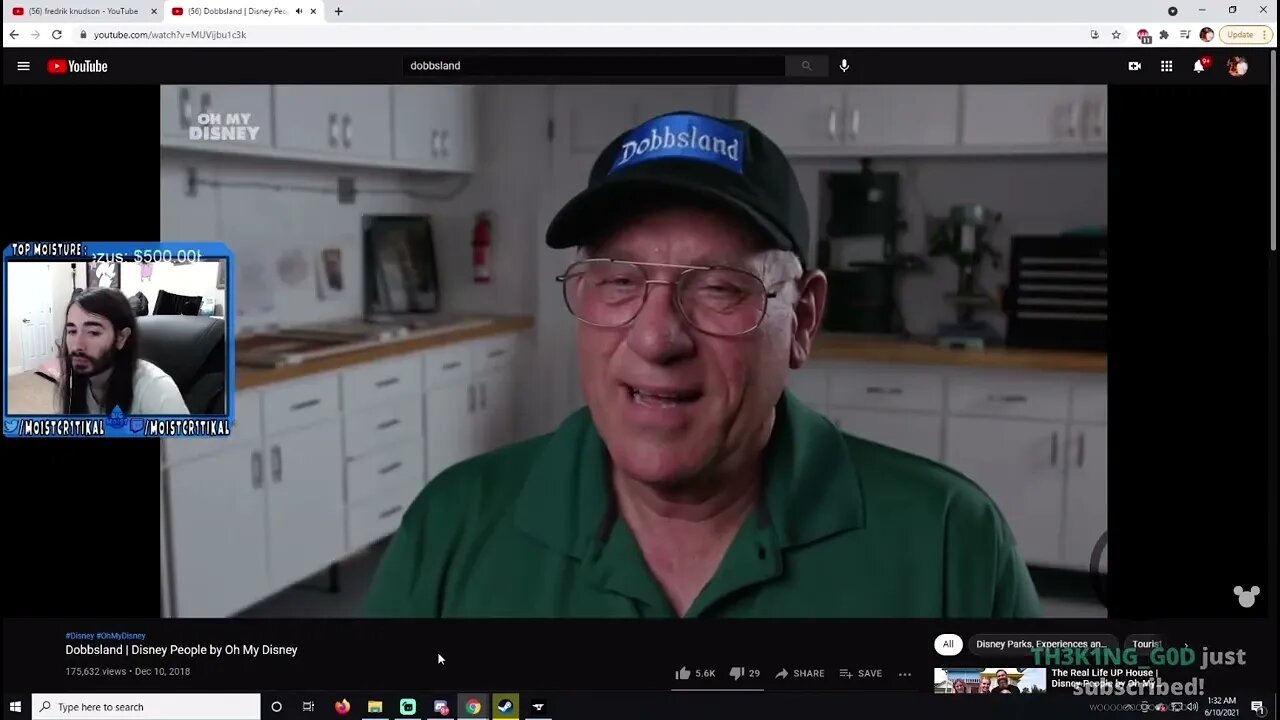Open Task View on the taskbar
Viewport: 1280px width, 720px height.
pyautogui.click(x=308, y=707)
